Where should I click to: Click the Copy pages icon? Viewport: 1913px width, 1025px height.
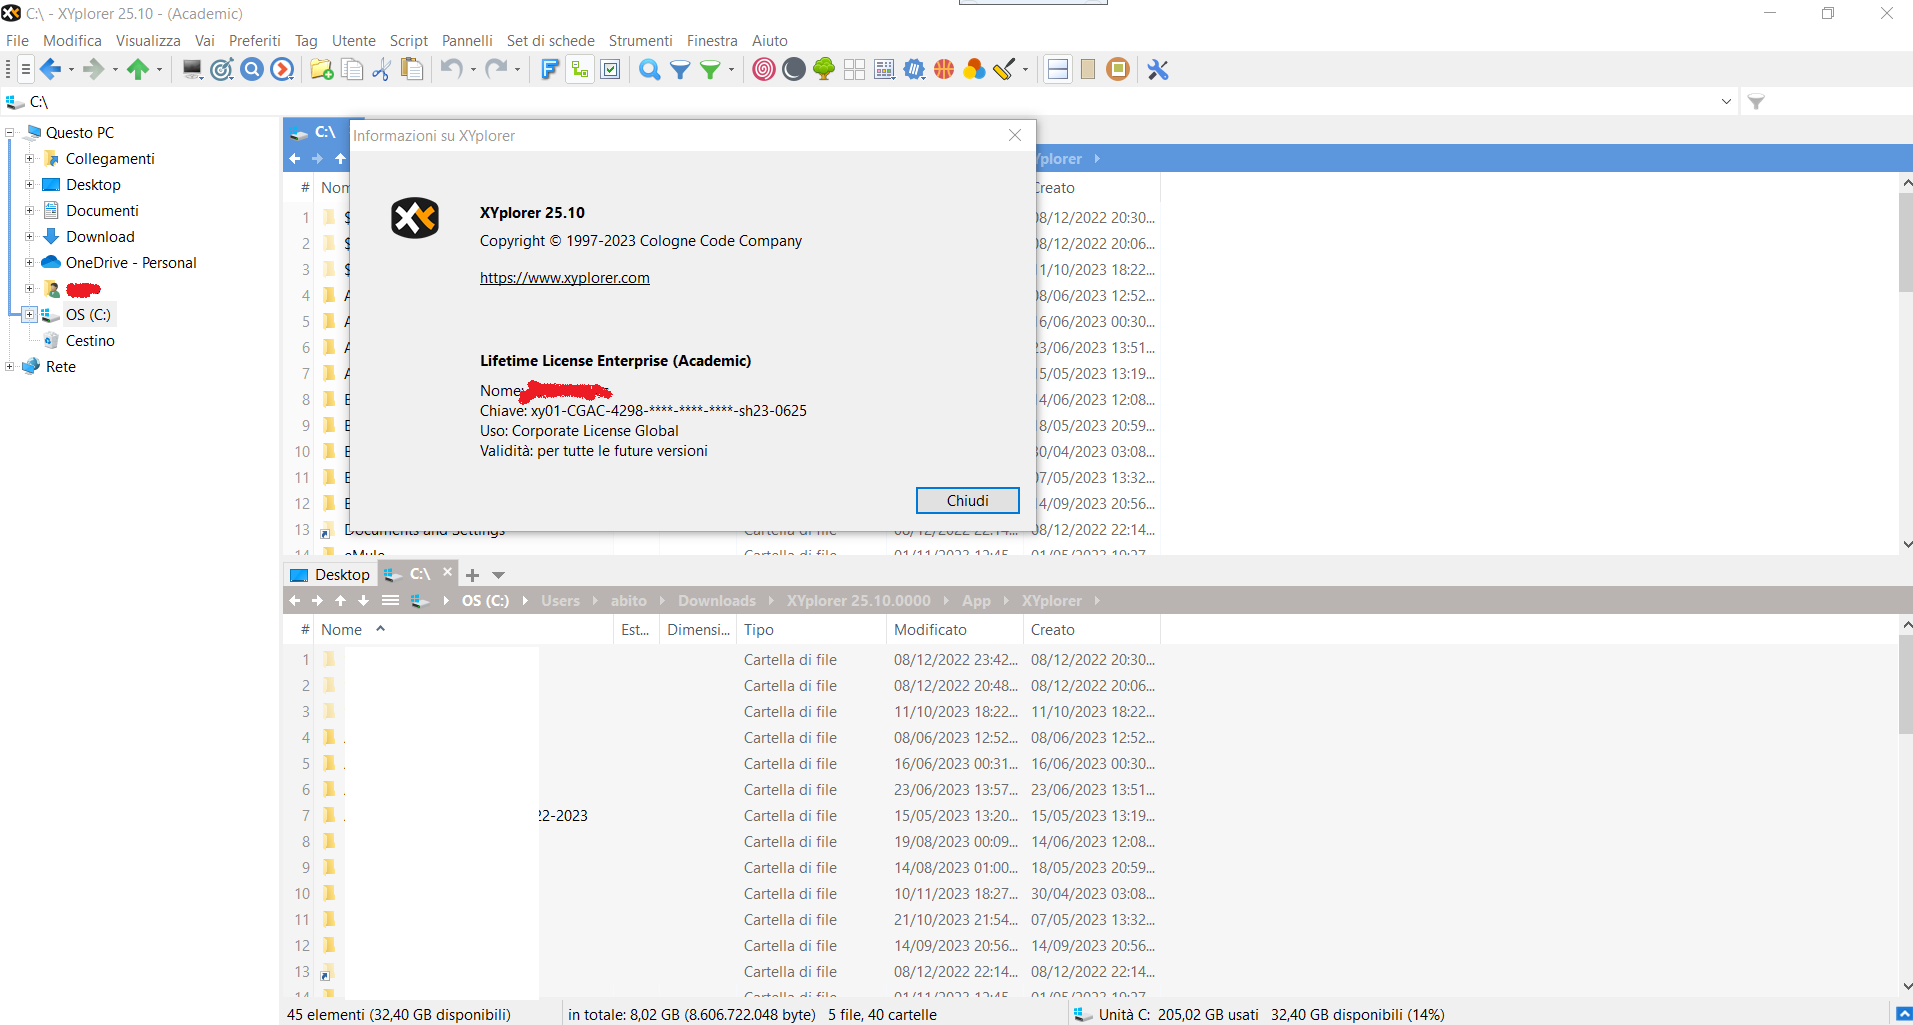click(352, 69)
